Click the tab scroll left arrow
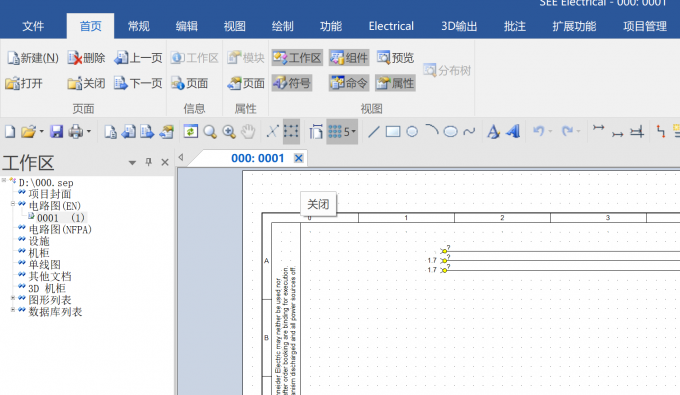This screenshot has width=680, height=395. [x=181, y=157]
